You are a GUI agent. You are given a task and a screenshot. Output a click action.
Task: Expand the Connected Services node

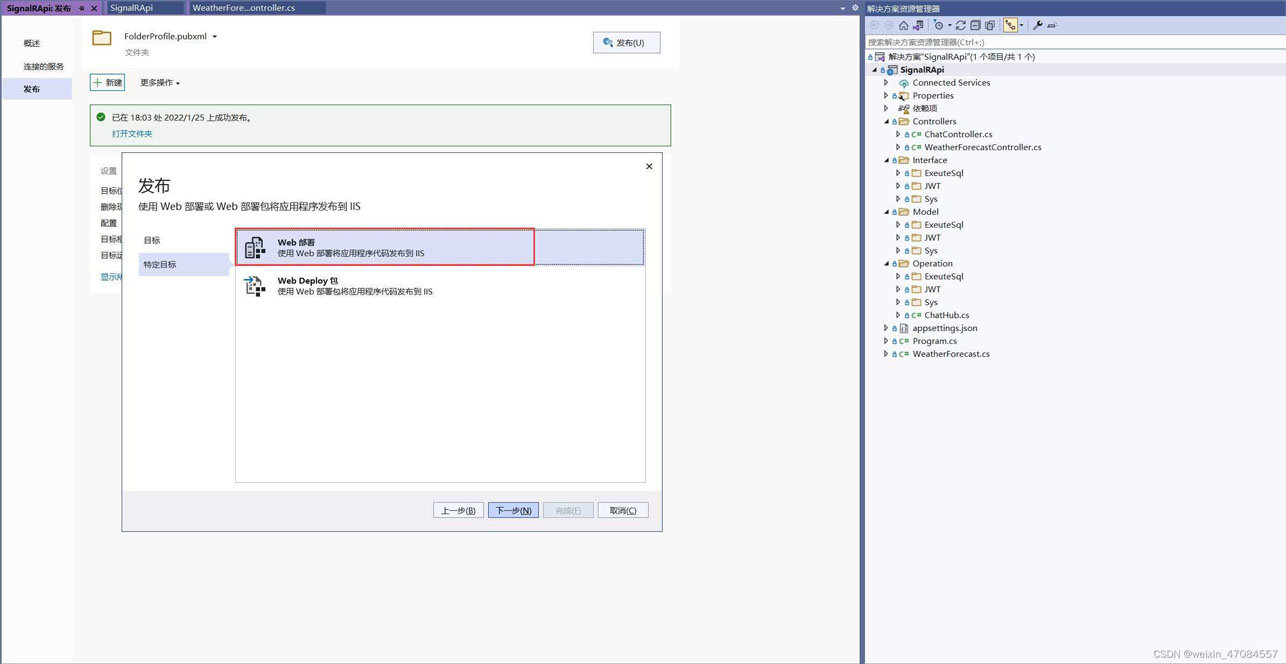pyautogui.click(x=886, y=83)
